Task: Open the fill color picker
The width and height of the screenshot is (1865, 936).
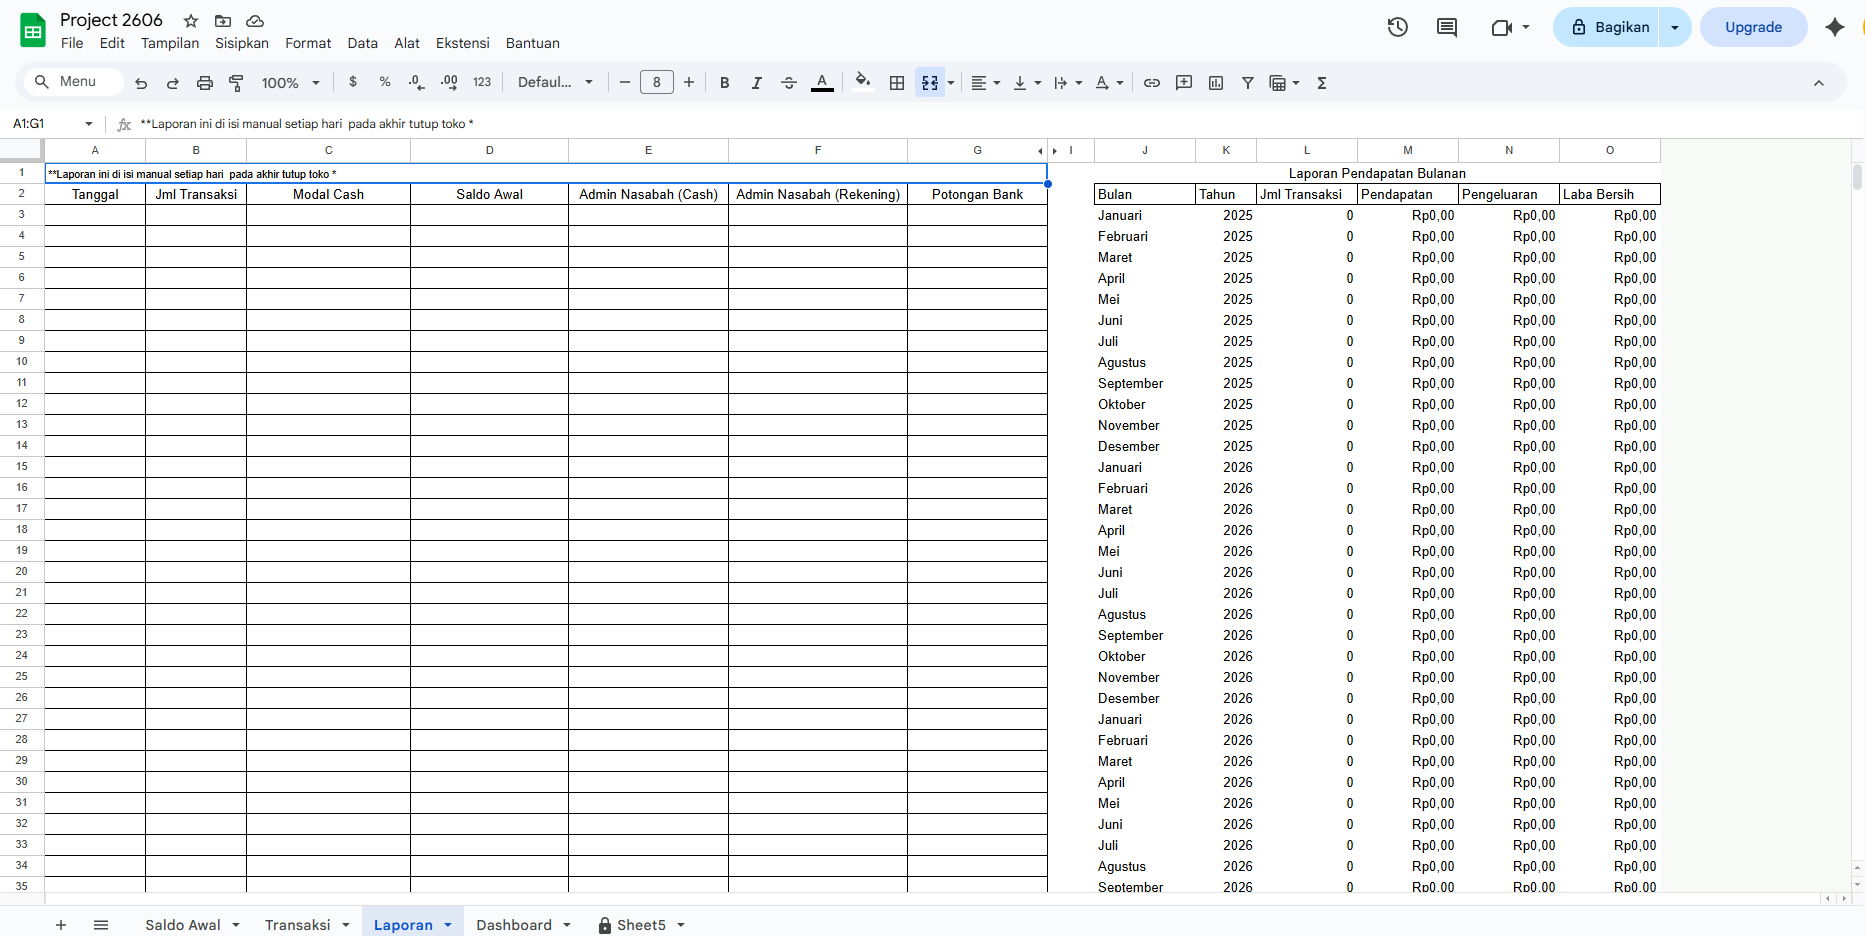Action: pyautogui.click(x=862, y=83)
